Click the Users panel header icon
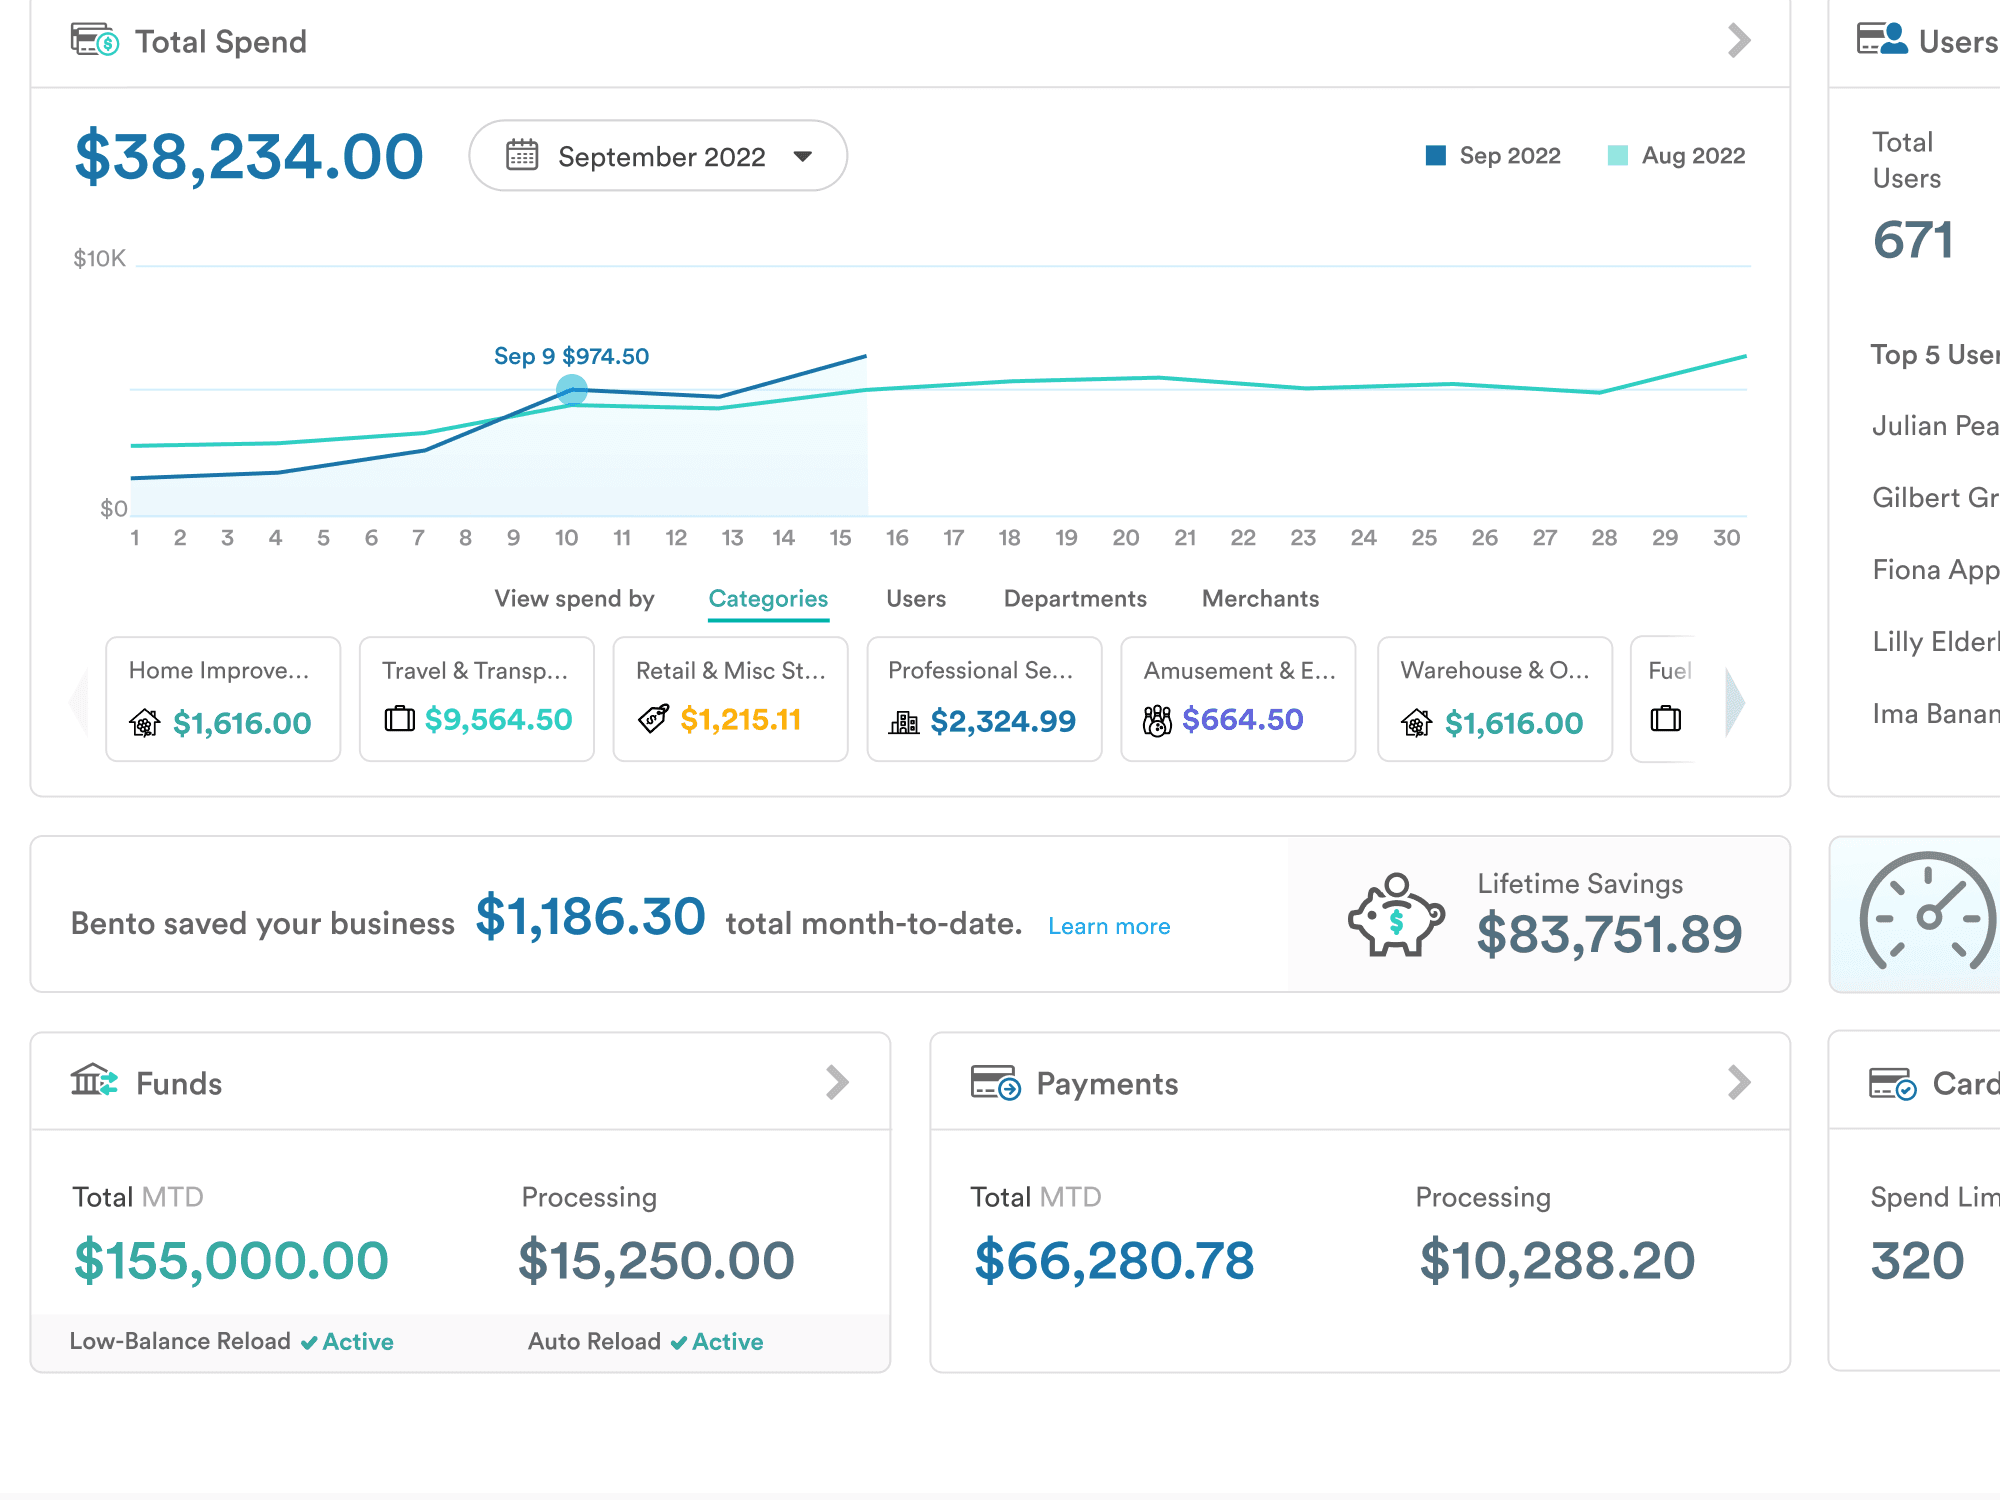Image resolution: width=2000 pixels, height=1500 pixels. (1881, 40)
